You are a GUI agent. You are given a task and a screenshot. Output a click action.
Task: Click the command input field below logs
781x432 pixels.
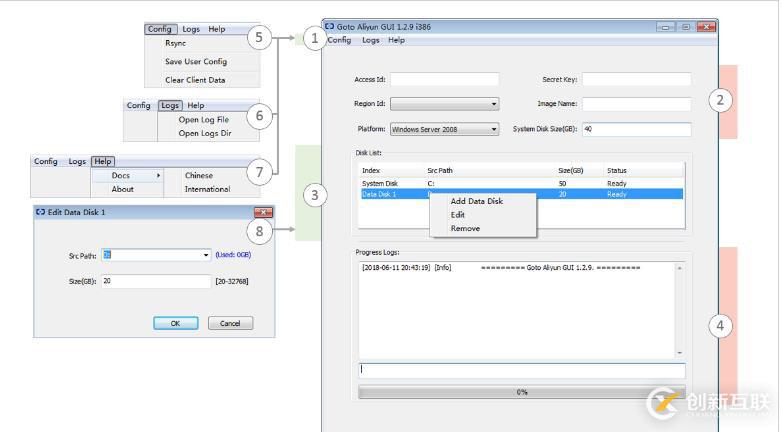(x=521, y=370)
